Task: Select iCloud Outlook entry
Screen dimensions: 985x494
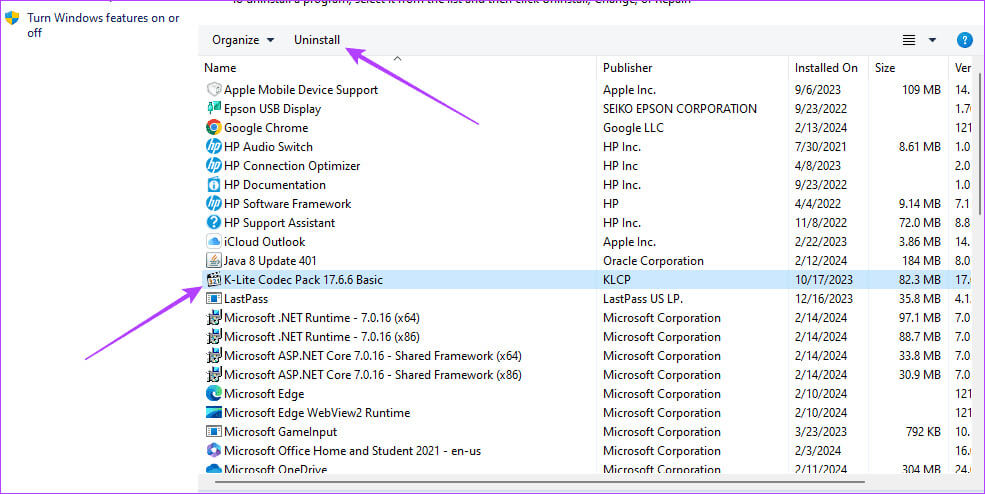Action: [264, 241]
